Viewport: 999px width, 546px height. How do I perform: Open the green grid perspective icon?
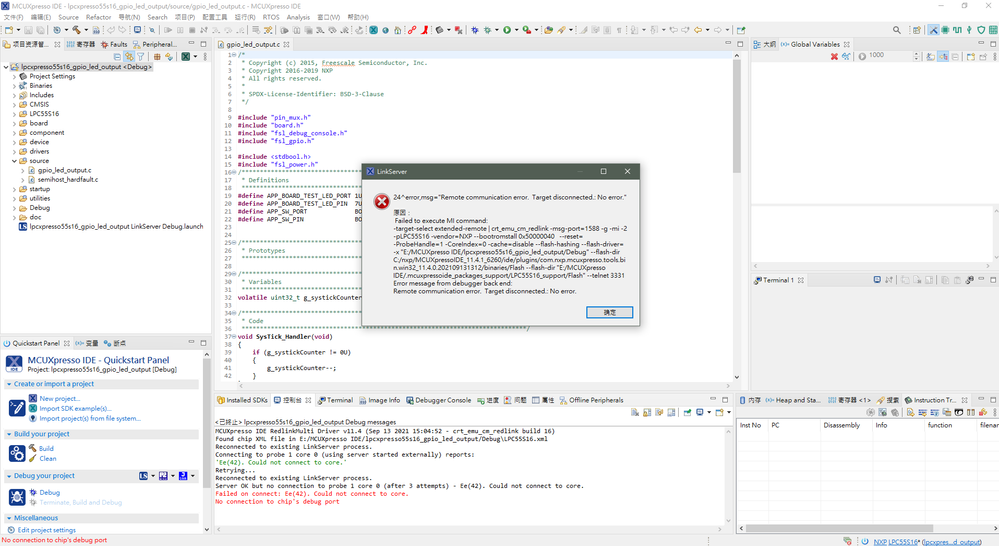[x=993, y=30]
